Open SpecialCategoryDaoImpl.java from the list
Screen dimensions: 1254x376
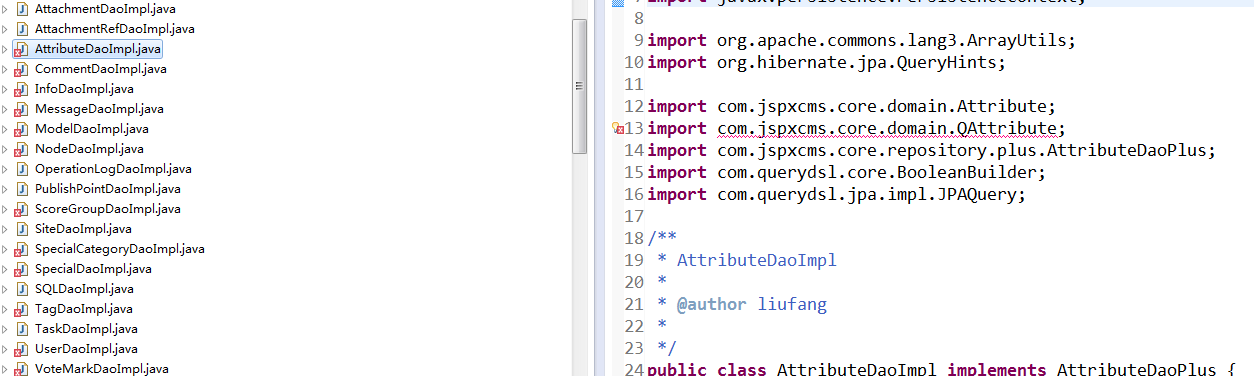coord(120,249)
